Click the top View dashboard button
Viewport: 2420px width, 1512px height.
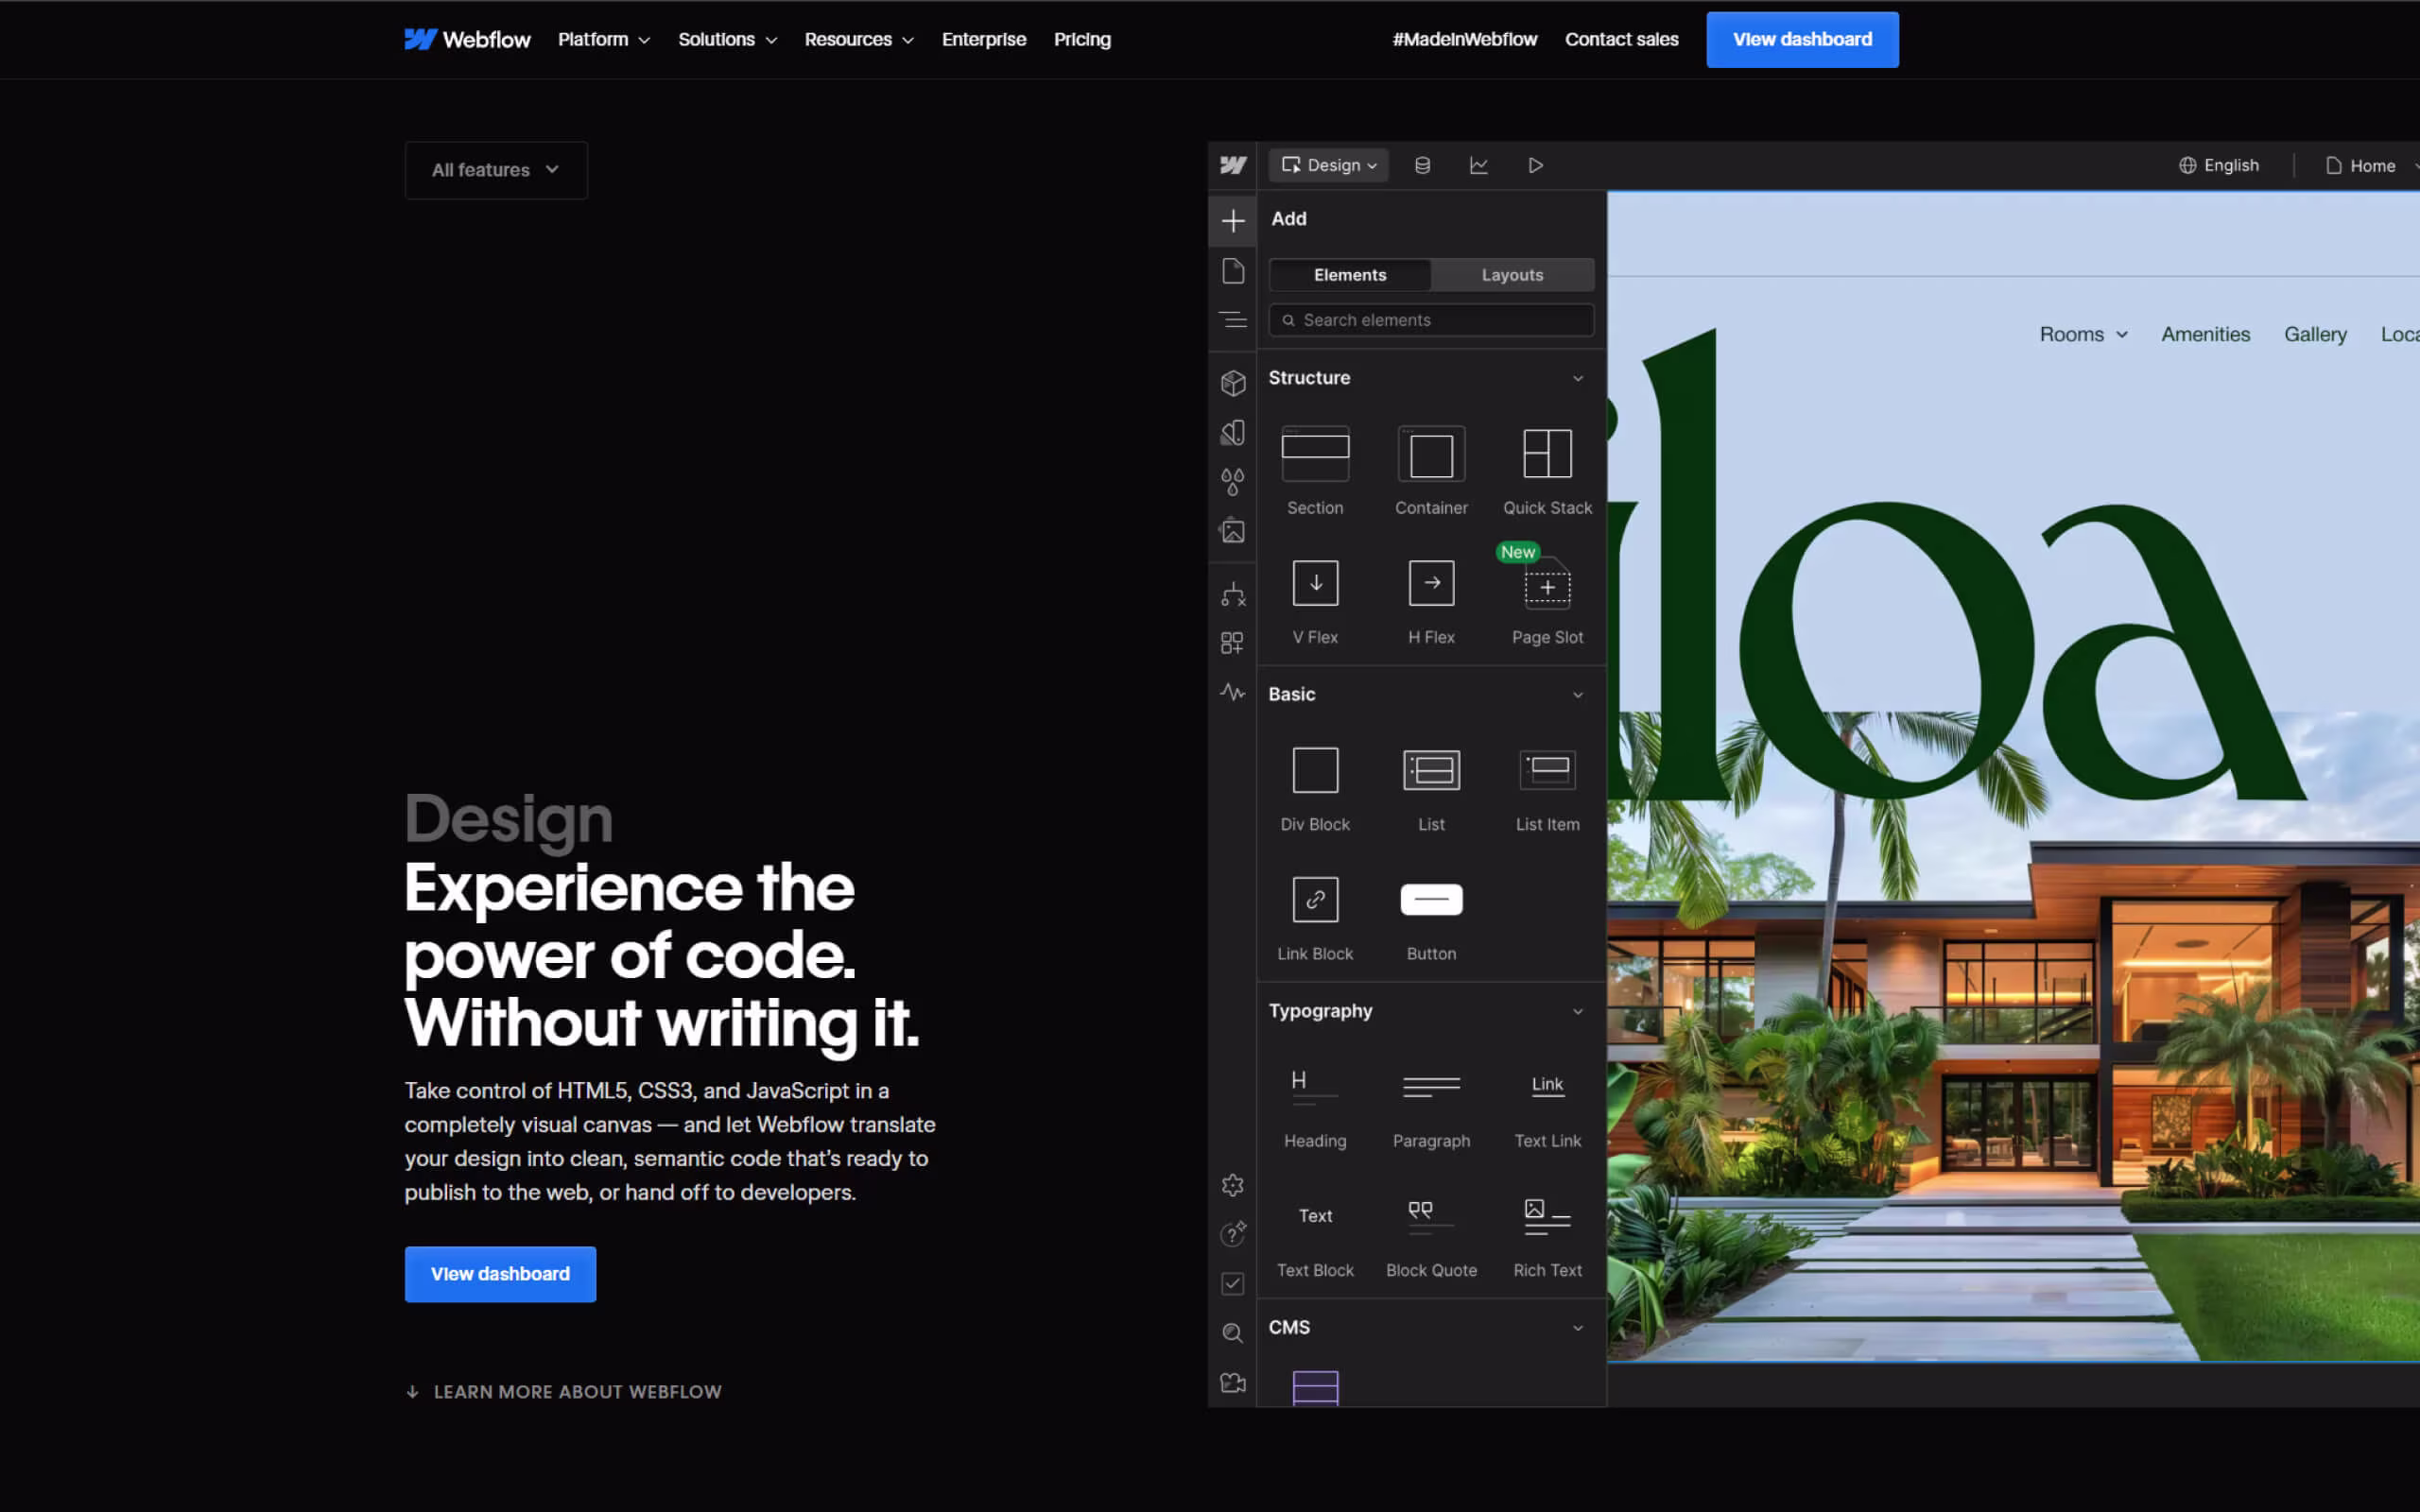[x=1802, y=39]
